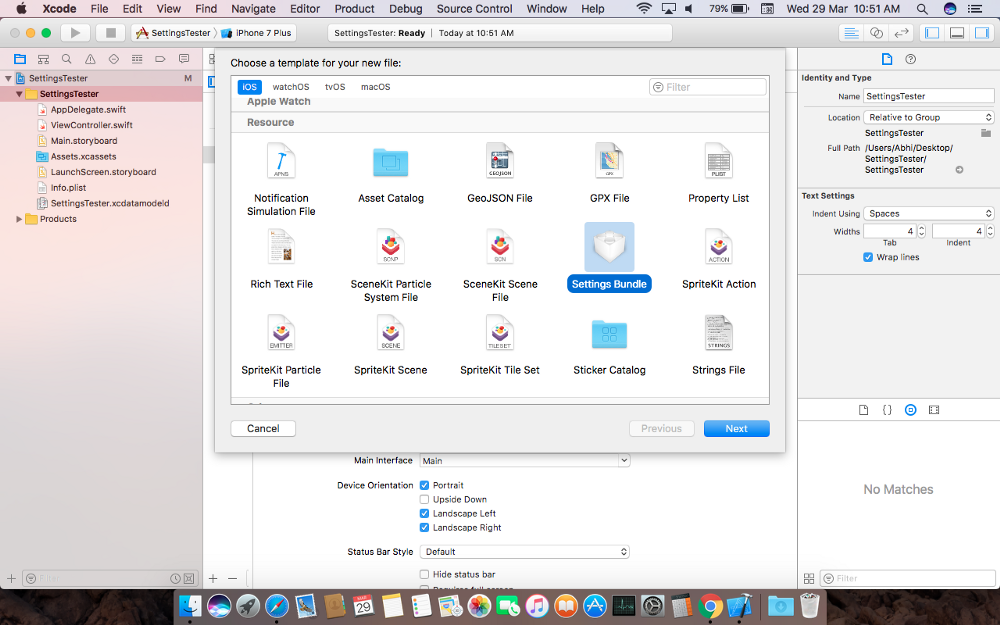Open the Project navigator folder icon
This screenshot has width=1000, height=625.
tap(20, 59)
